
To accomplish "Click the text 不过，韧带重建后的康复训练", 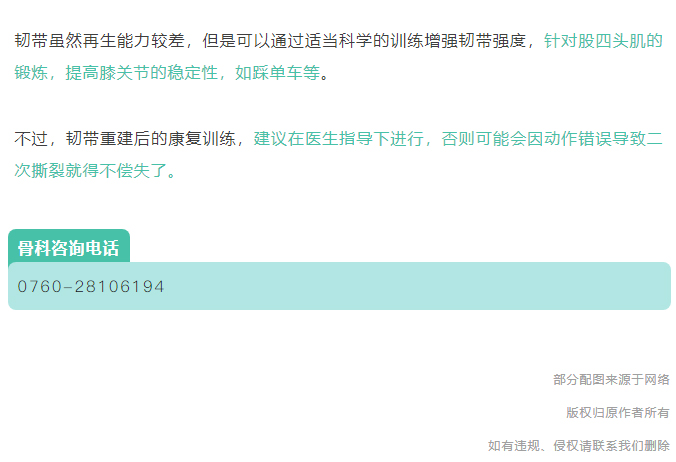I will 125,139.
